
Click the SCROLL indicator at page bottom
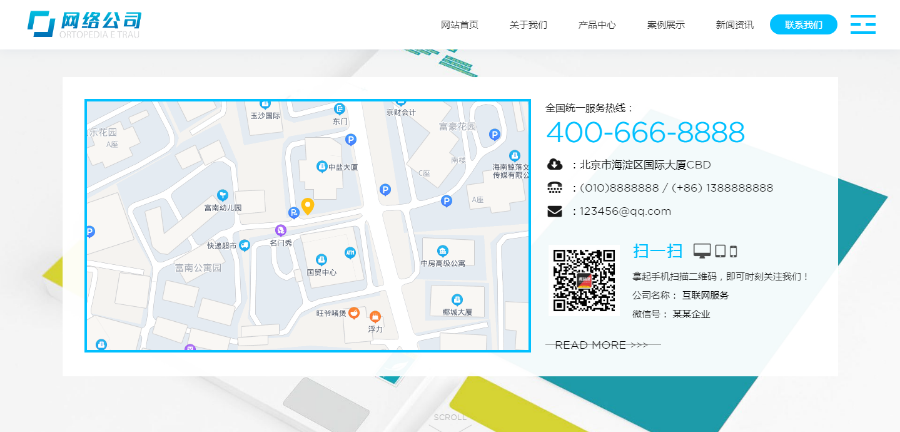tap(450, 417)
